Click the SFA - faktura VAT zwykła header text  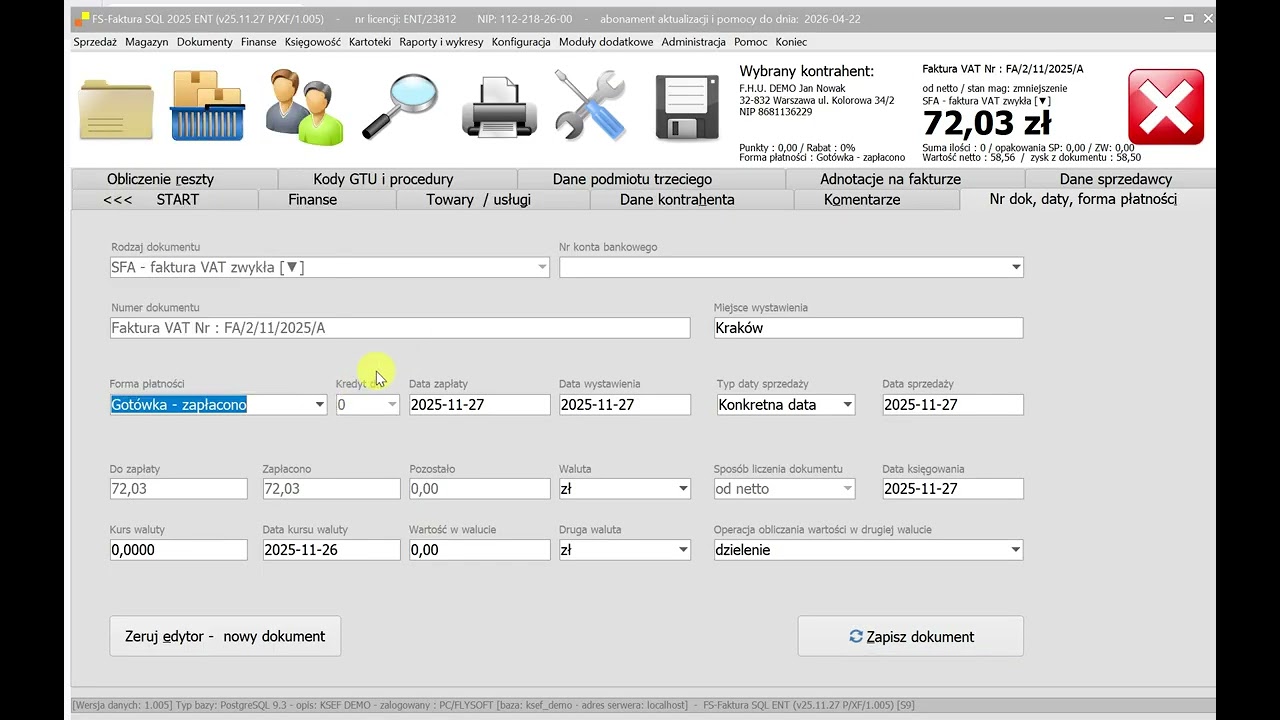pos(986,100)
